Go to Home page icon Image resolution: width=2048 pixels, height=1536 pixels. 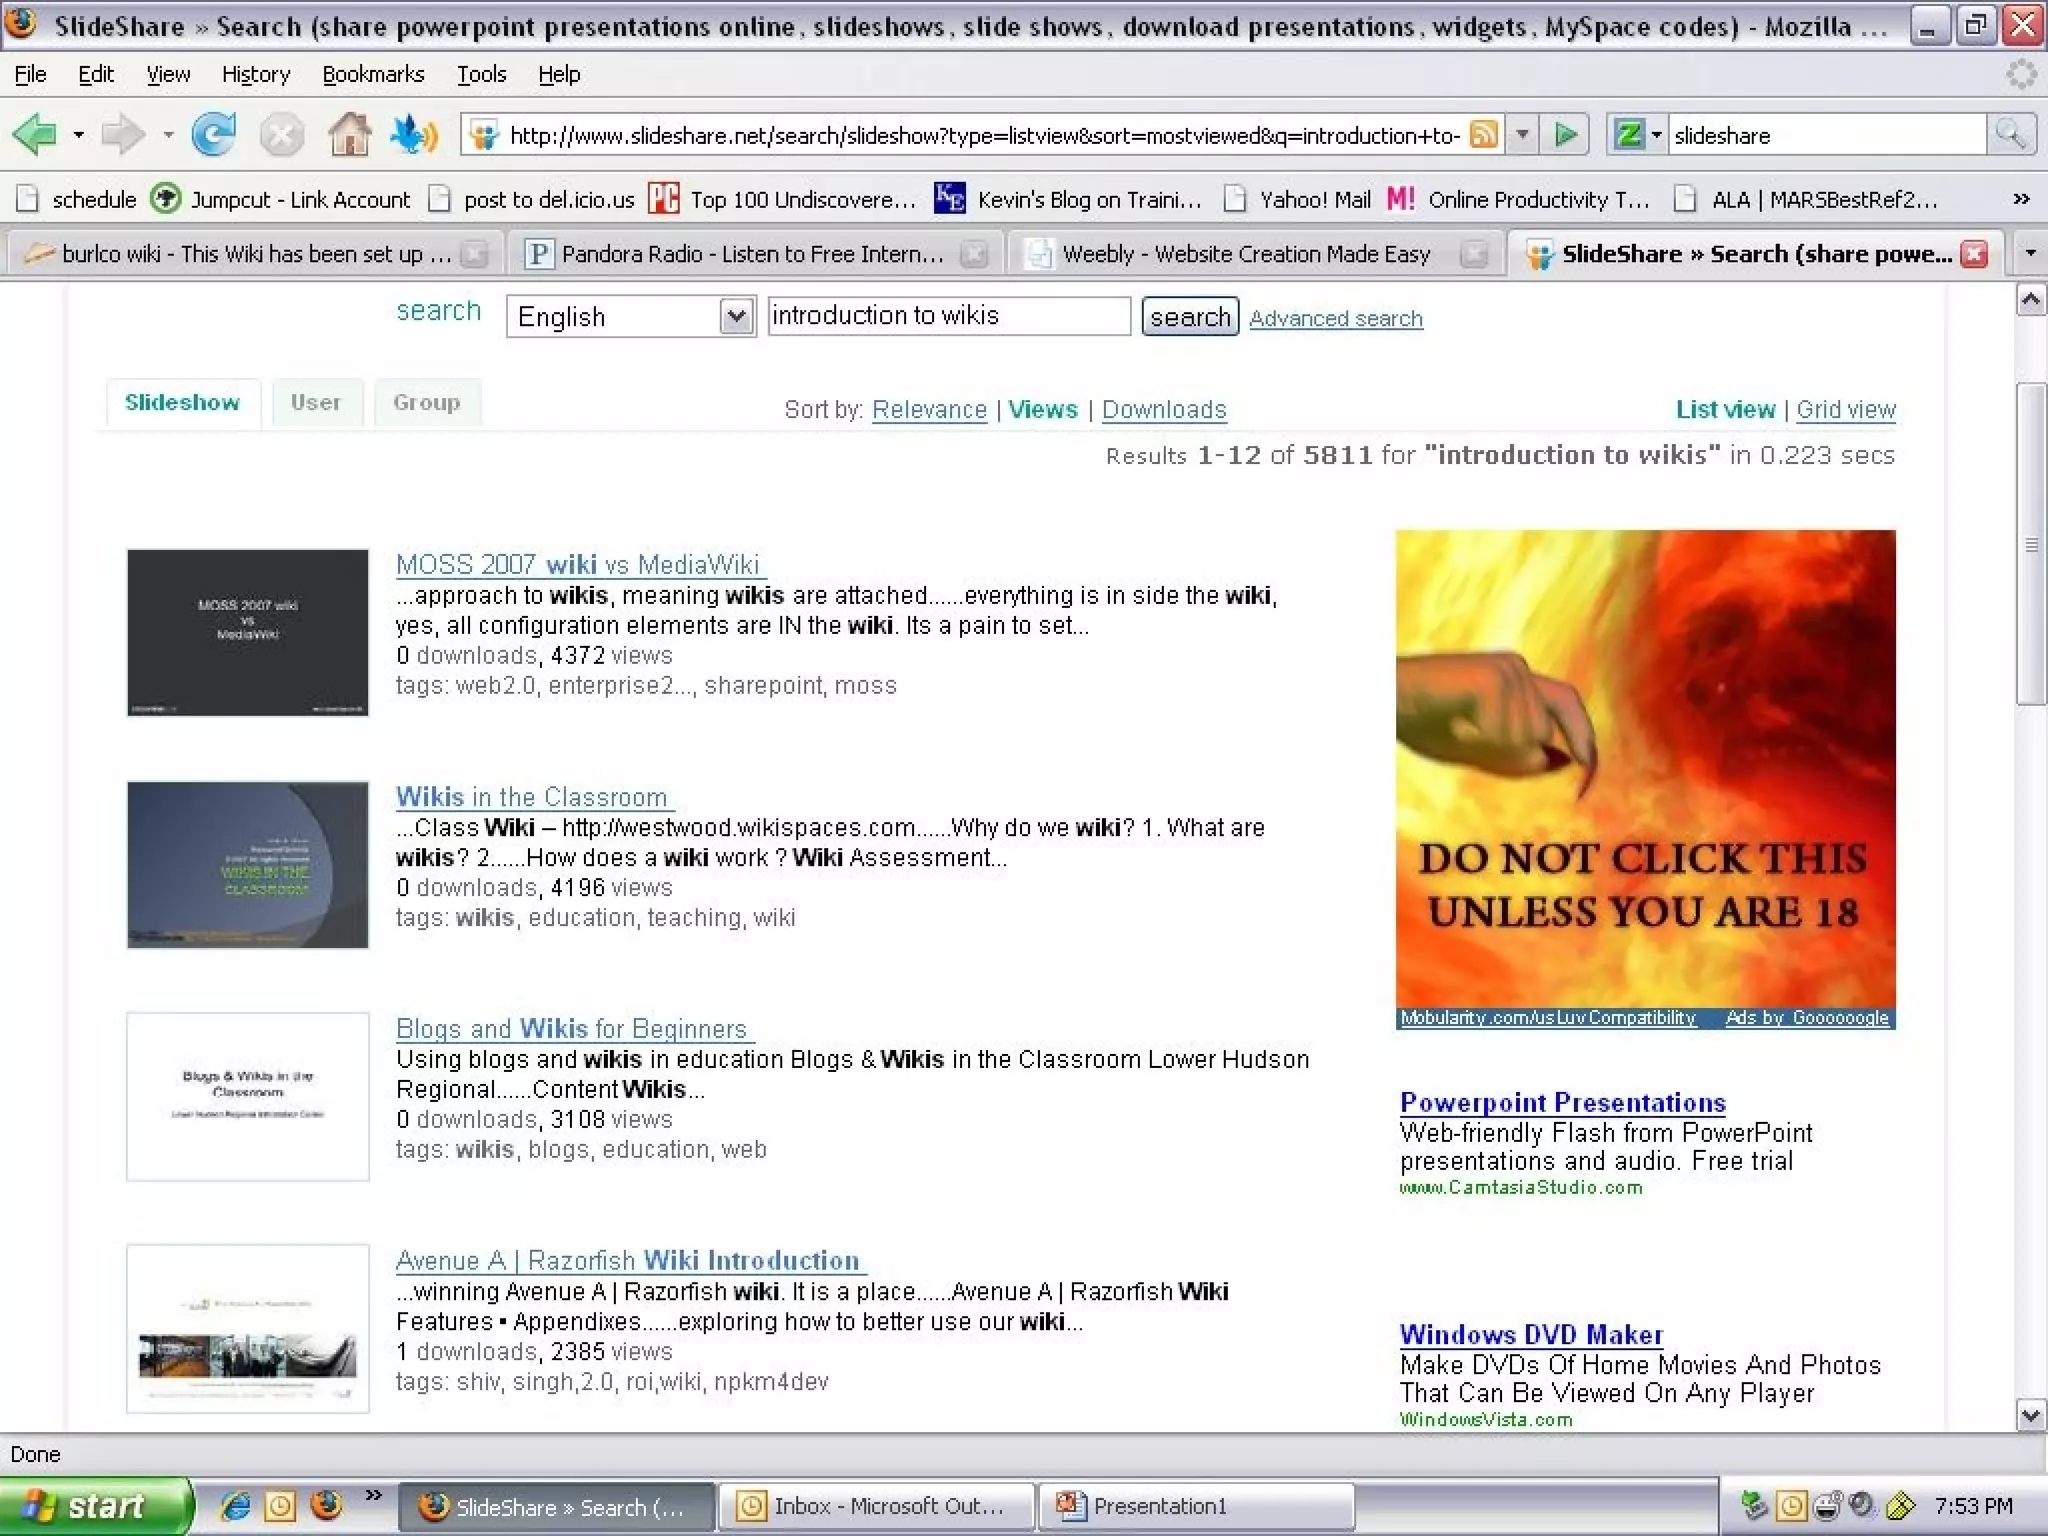click(x=349, y=134)
